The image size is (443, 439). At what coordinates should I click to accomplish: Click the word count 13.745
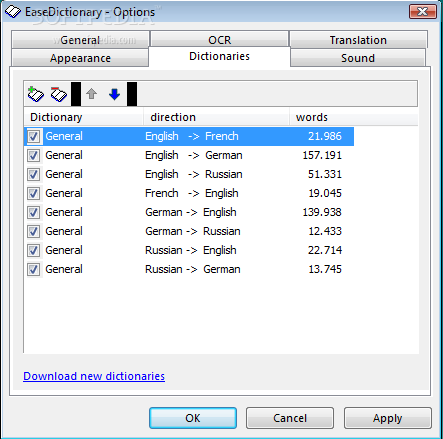[x=325, y=269]
